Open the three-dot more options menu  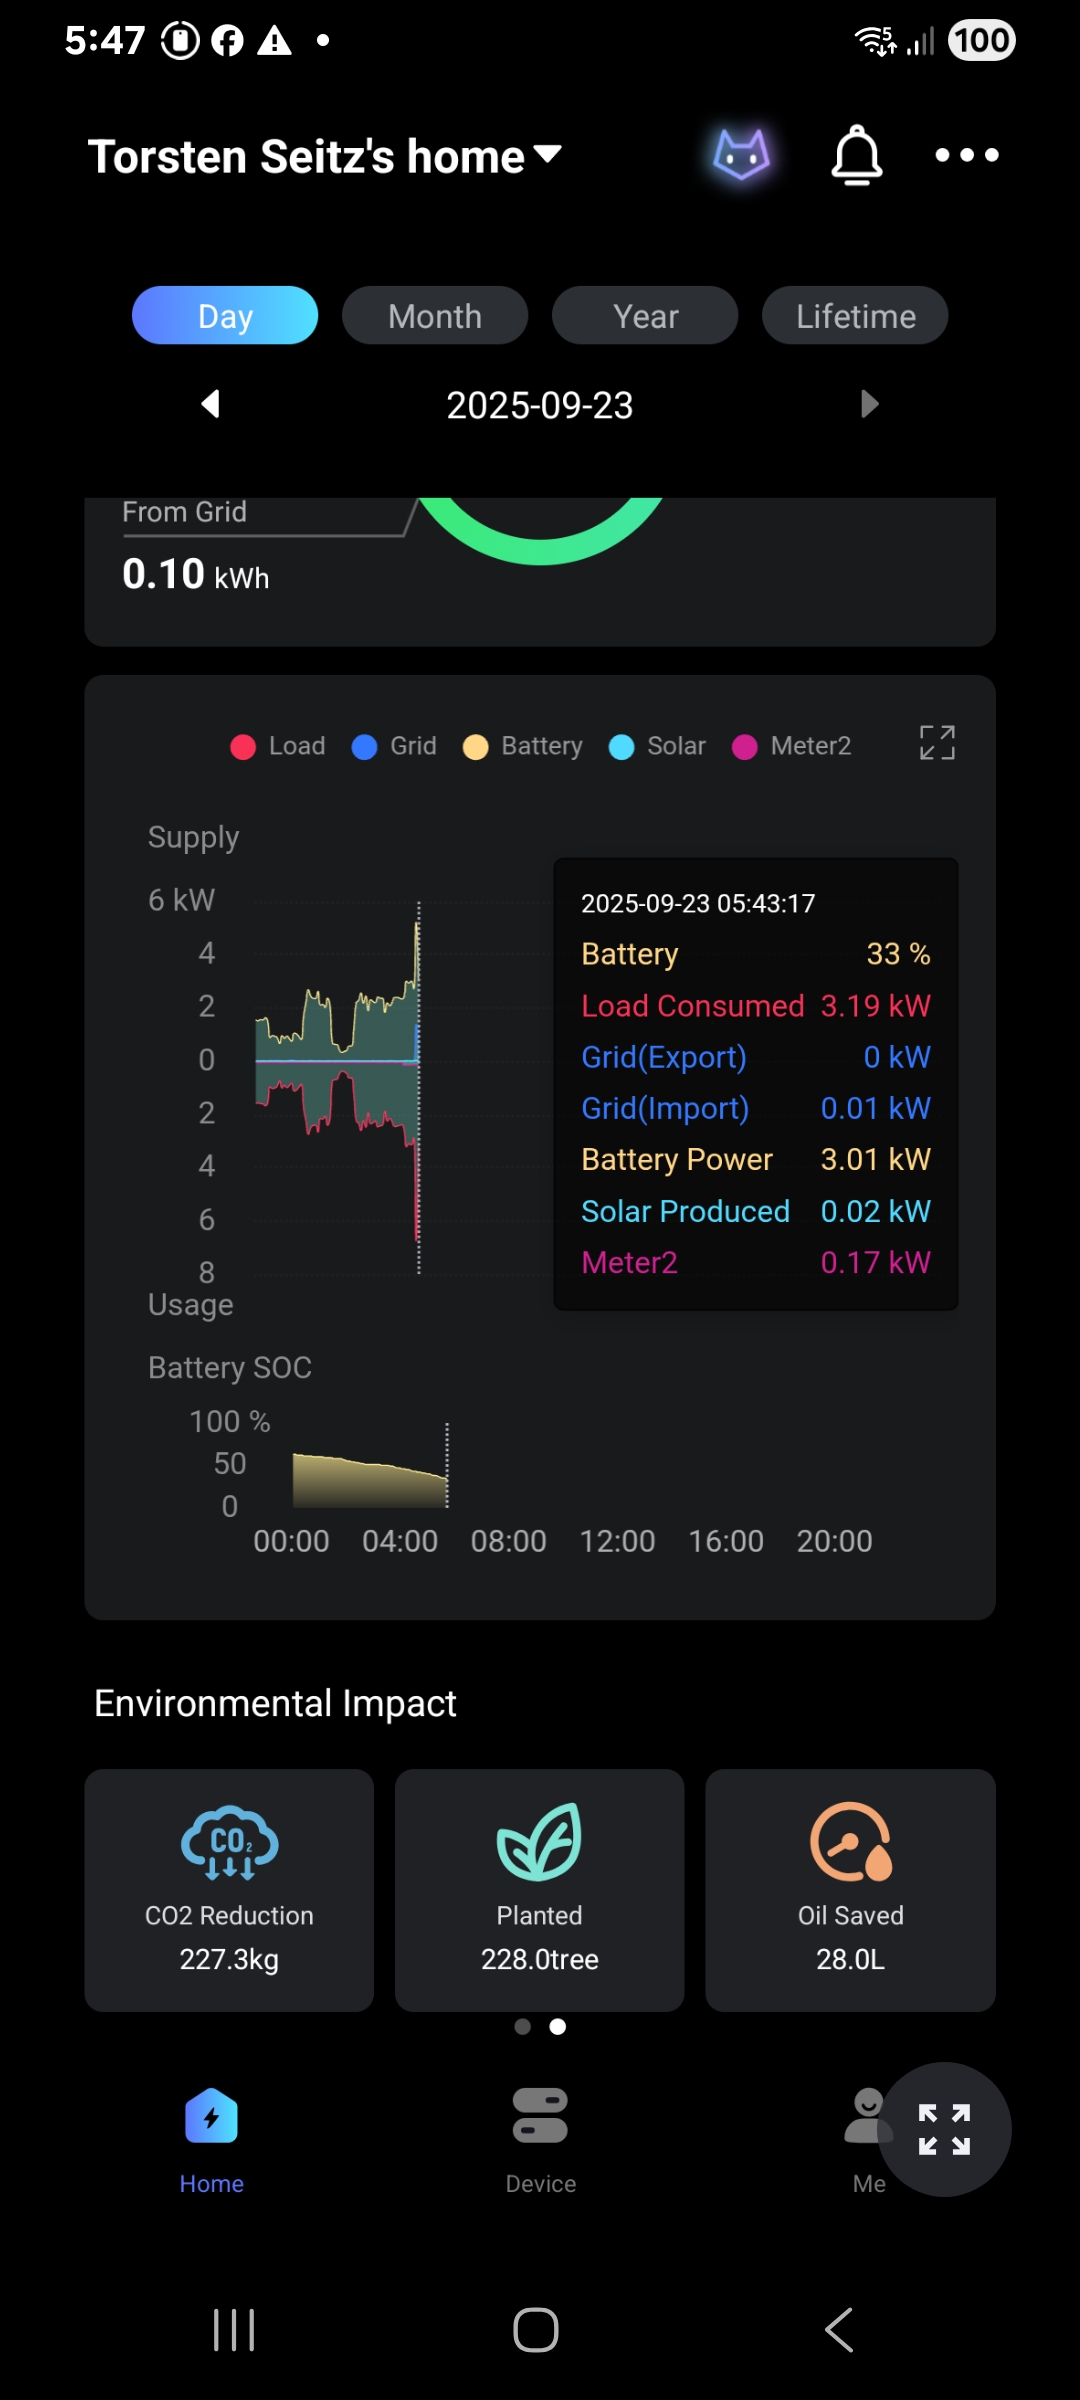[966, 155]
